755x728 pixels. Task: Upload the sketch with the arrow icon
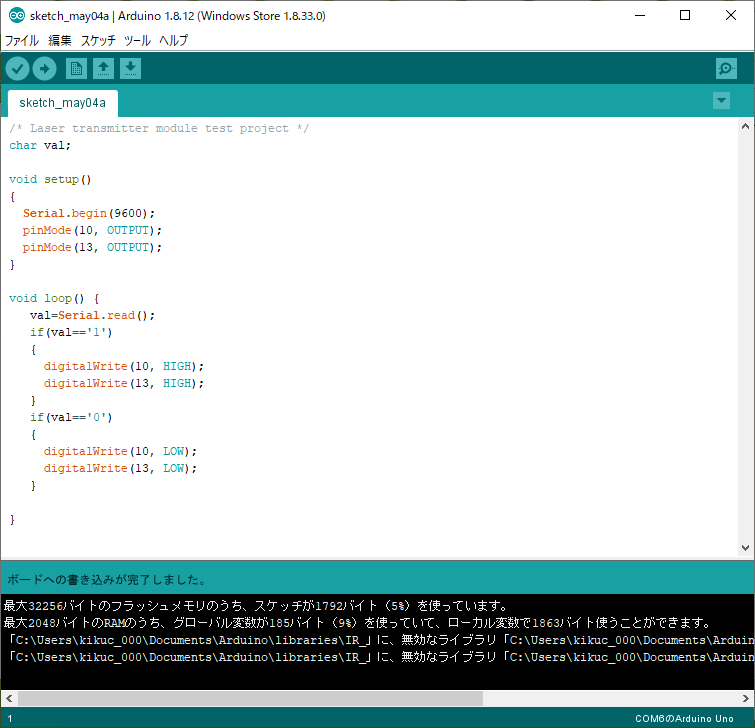tap(45, 68)
